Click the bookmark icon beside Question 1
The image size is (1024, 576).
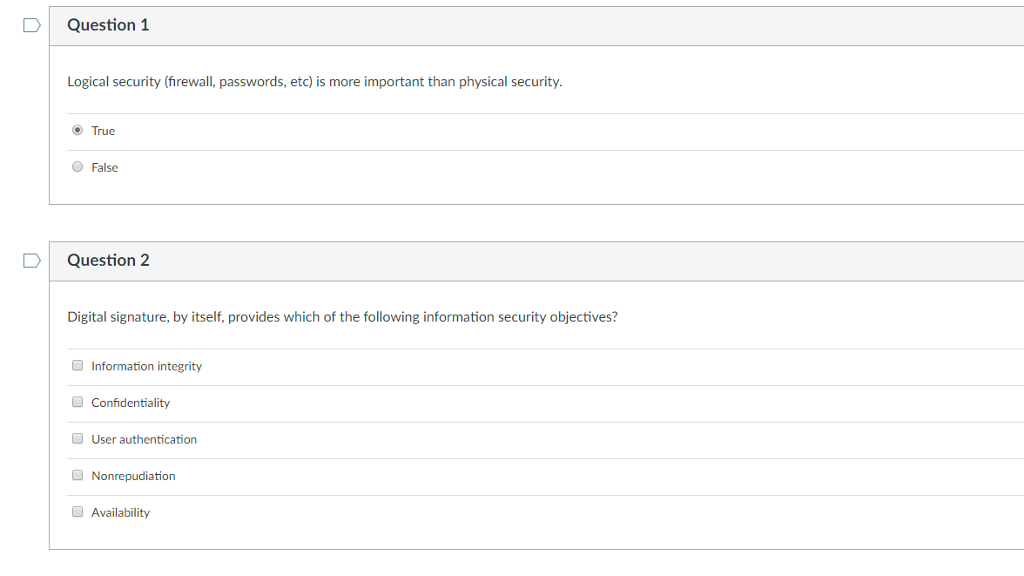[31, 24]
